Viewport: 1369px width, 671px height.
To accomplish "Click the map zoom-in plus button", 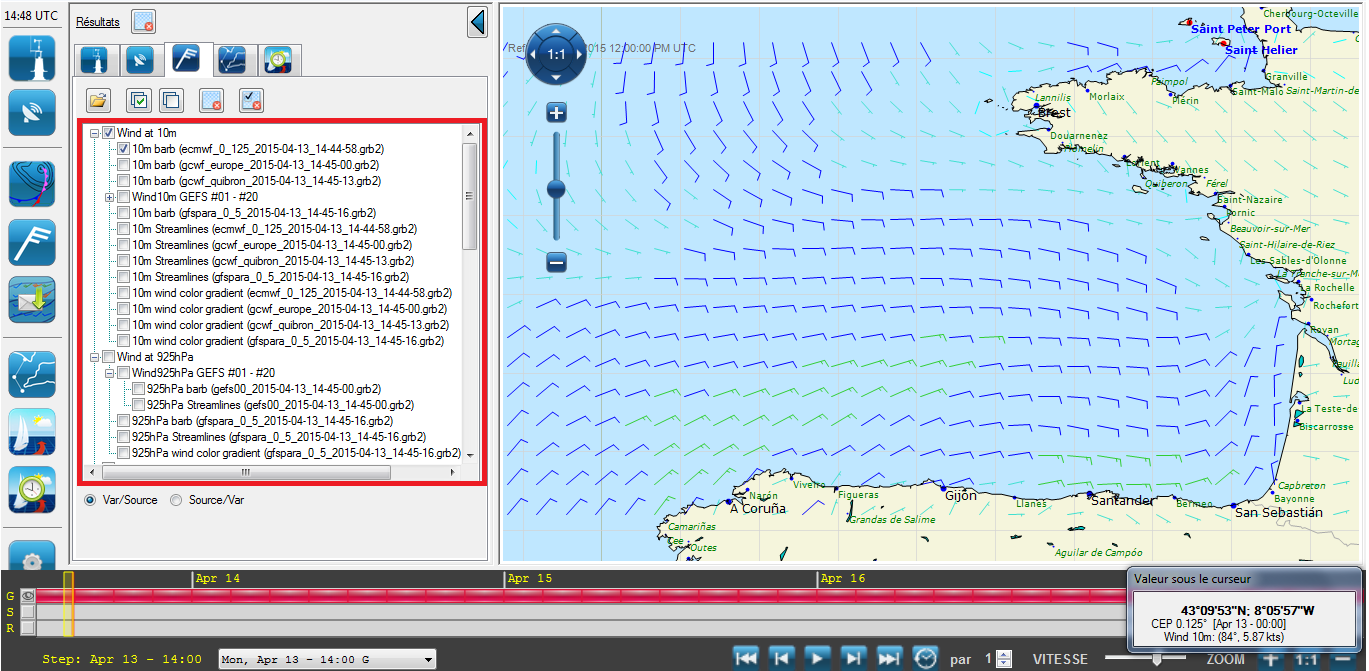I will coord(557,113).
